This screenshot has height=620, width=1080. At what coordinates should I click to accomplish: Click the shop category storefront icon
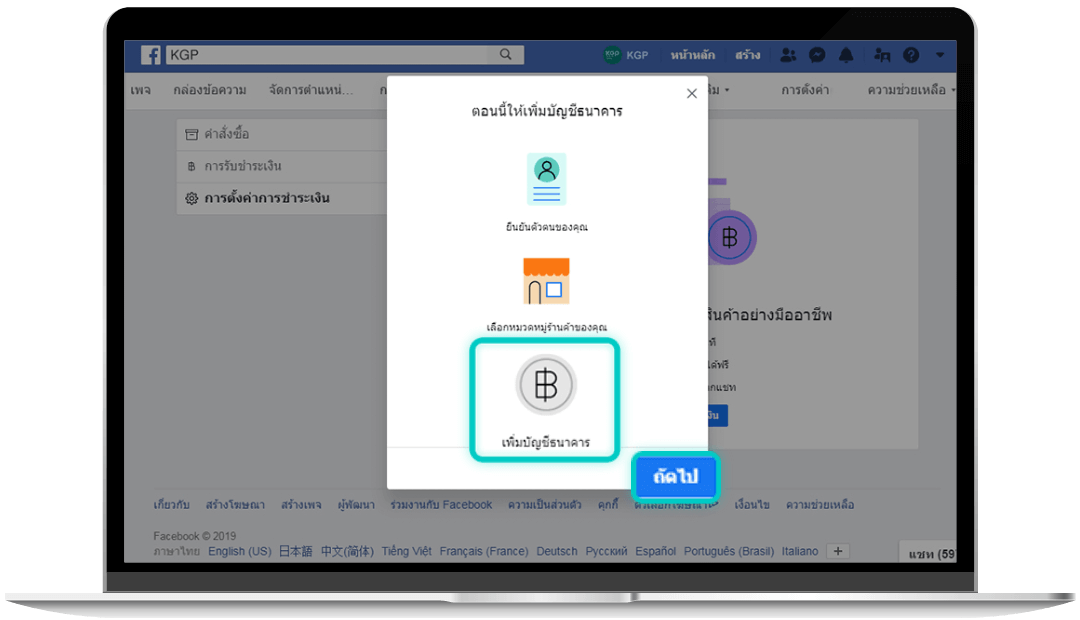546,281
